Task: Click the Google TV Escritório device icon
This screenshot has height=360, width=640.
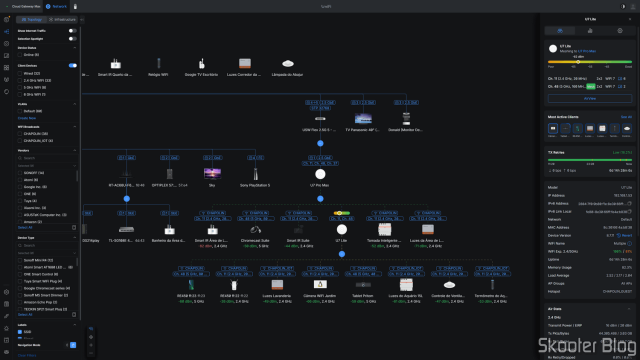Action: tap(201, 64)
